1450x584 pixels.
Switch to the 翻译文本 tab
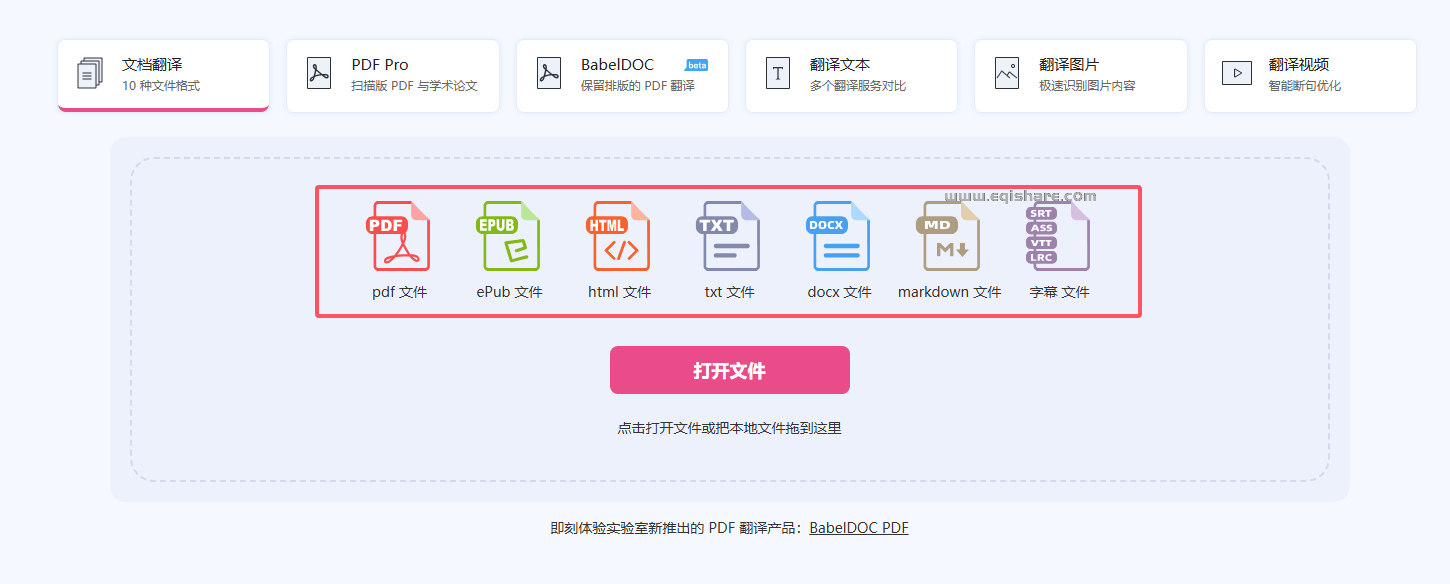click(x=851, y=75)
